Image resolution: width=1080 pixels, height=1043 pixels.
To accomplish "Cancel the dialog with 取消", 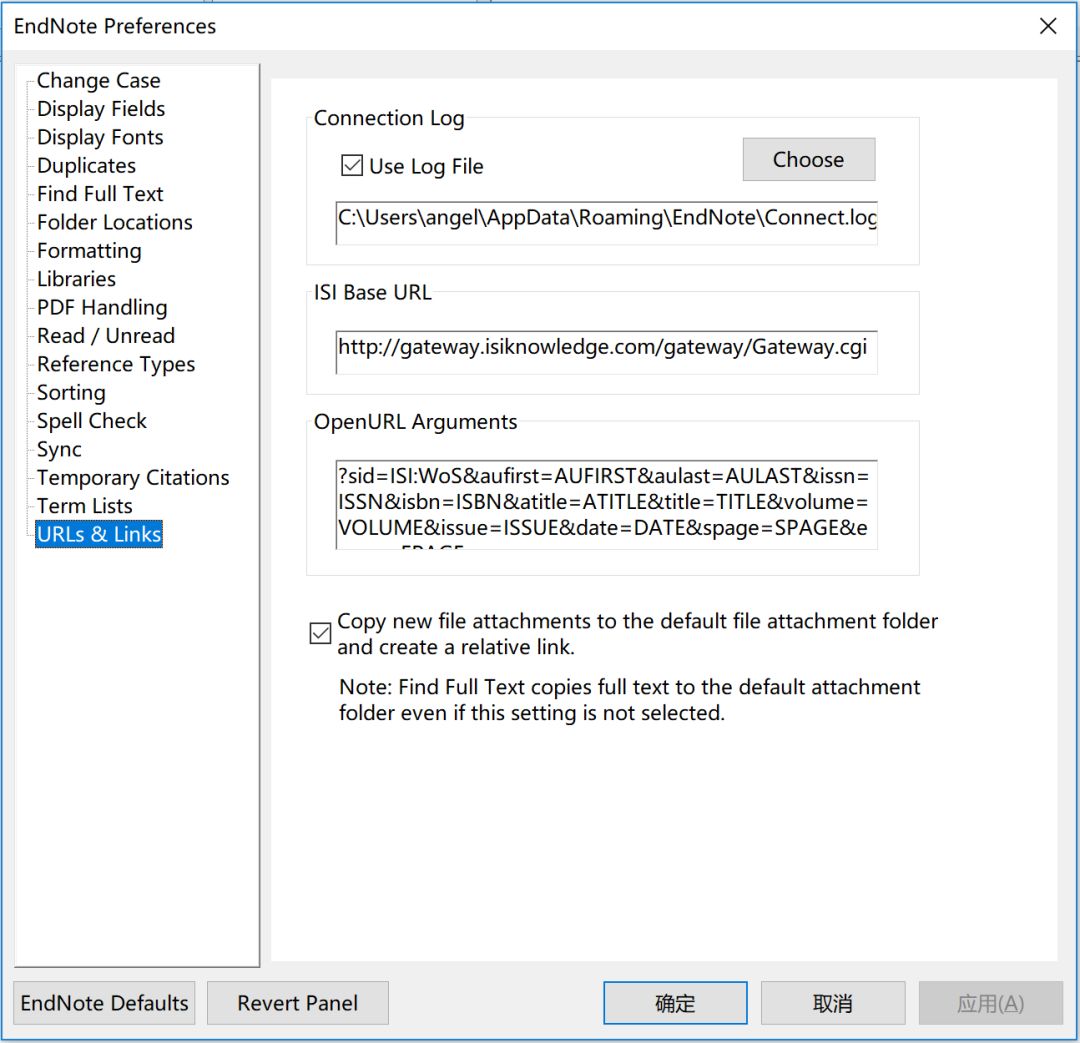I will pyautogui.click(x=833, y=1003).
